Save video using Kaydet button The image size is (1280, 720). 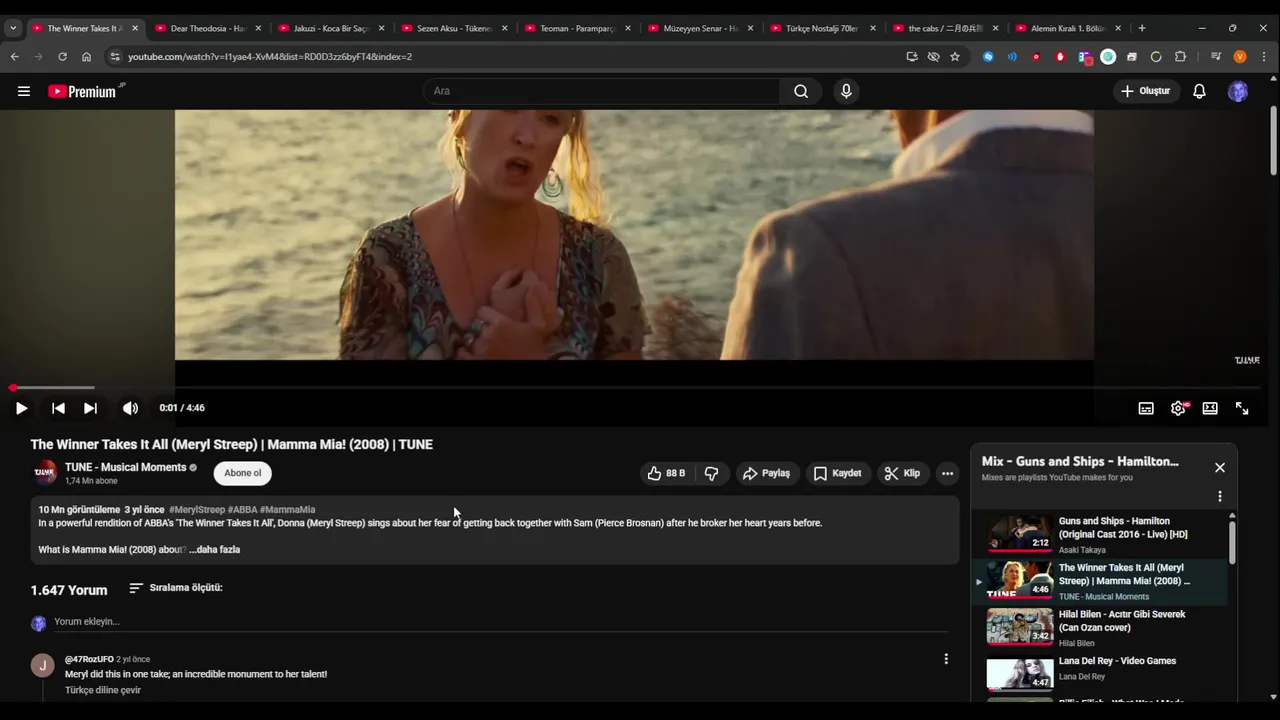point(837,473)
